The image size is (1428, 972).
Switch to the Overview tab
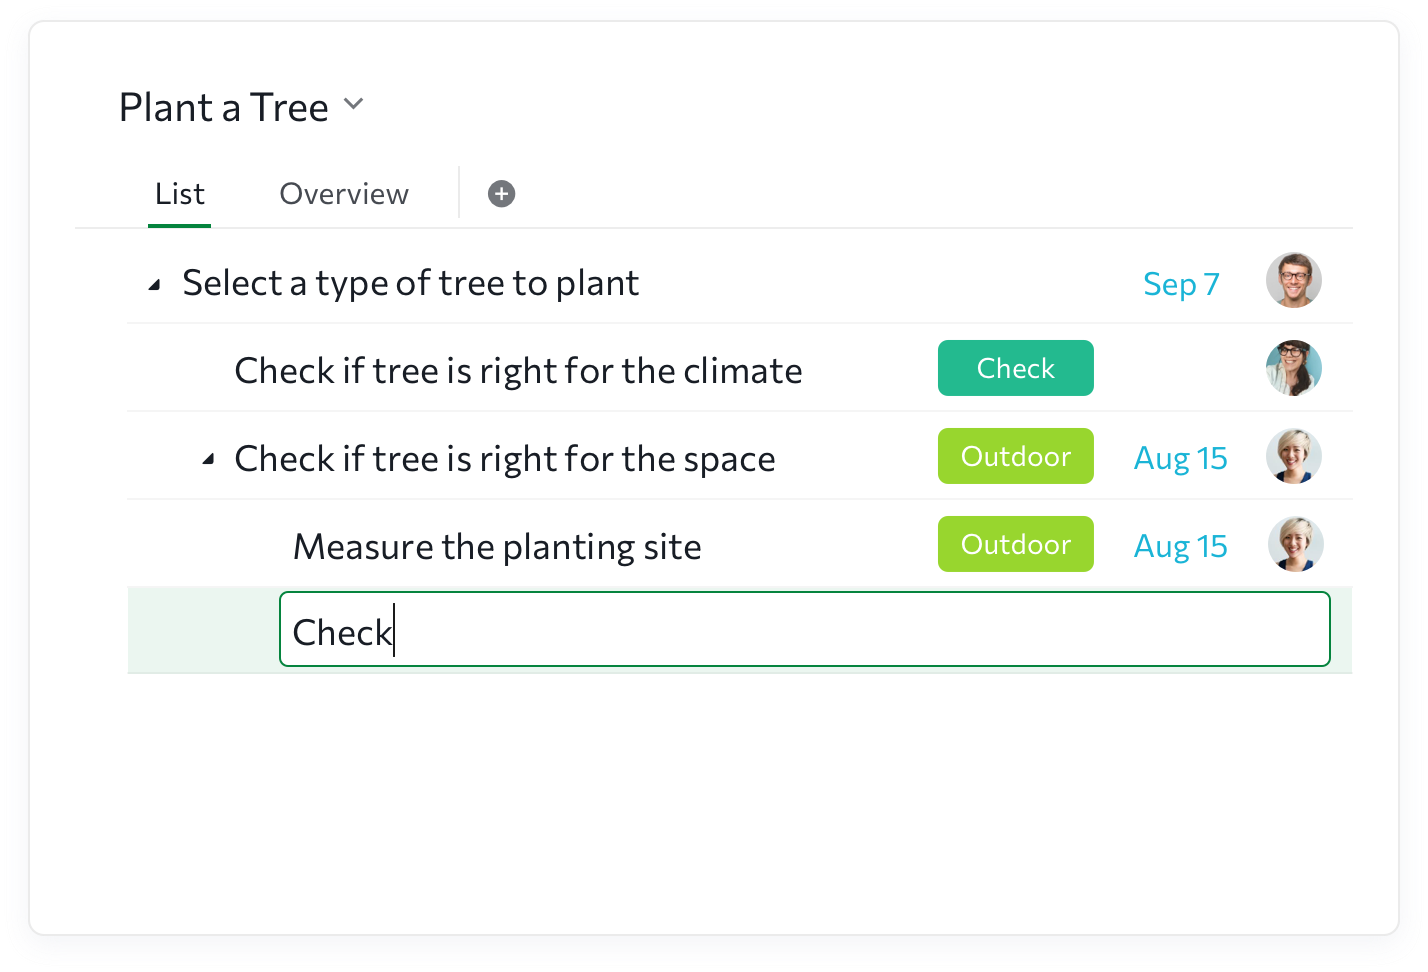click(x=344, y=194)
